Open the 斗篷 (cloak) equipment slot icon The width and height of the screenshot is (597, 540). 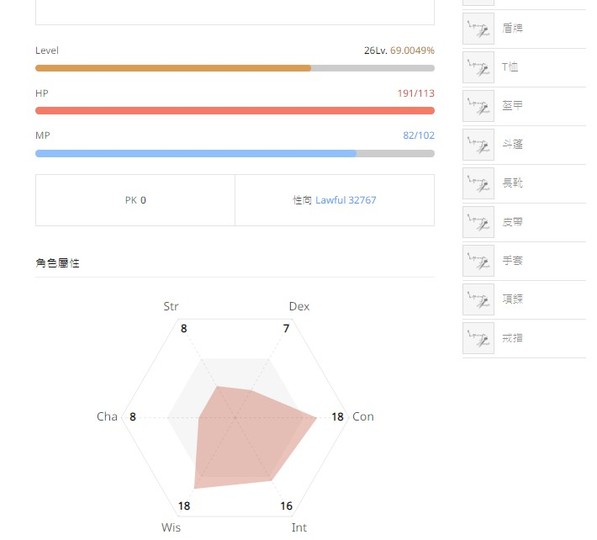coord(478,145)
